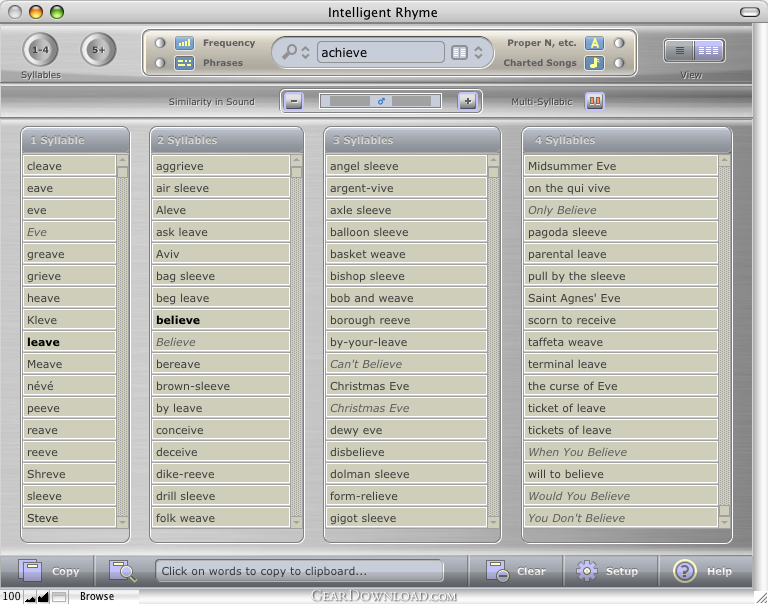The height and width of the screenshot is (604, 768).
Task: Click the word "Steve"
Action: [69, 518]
